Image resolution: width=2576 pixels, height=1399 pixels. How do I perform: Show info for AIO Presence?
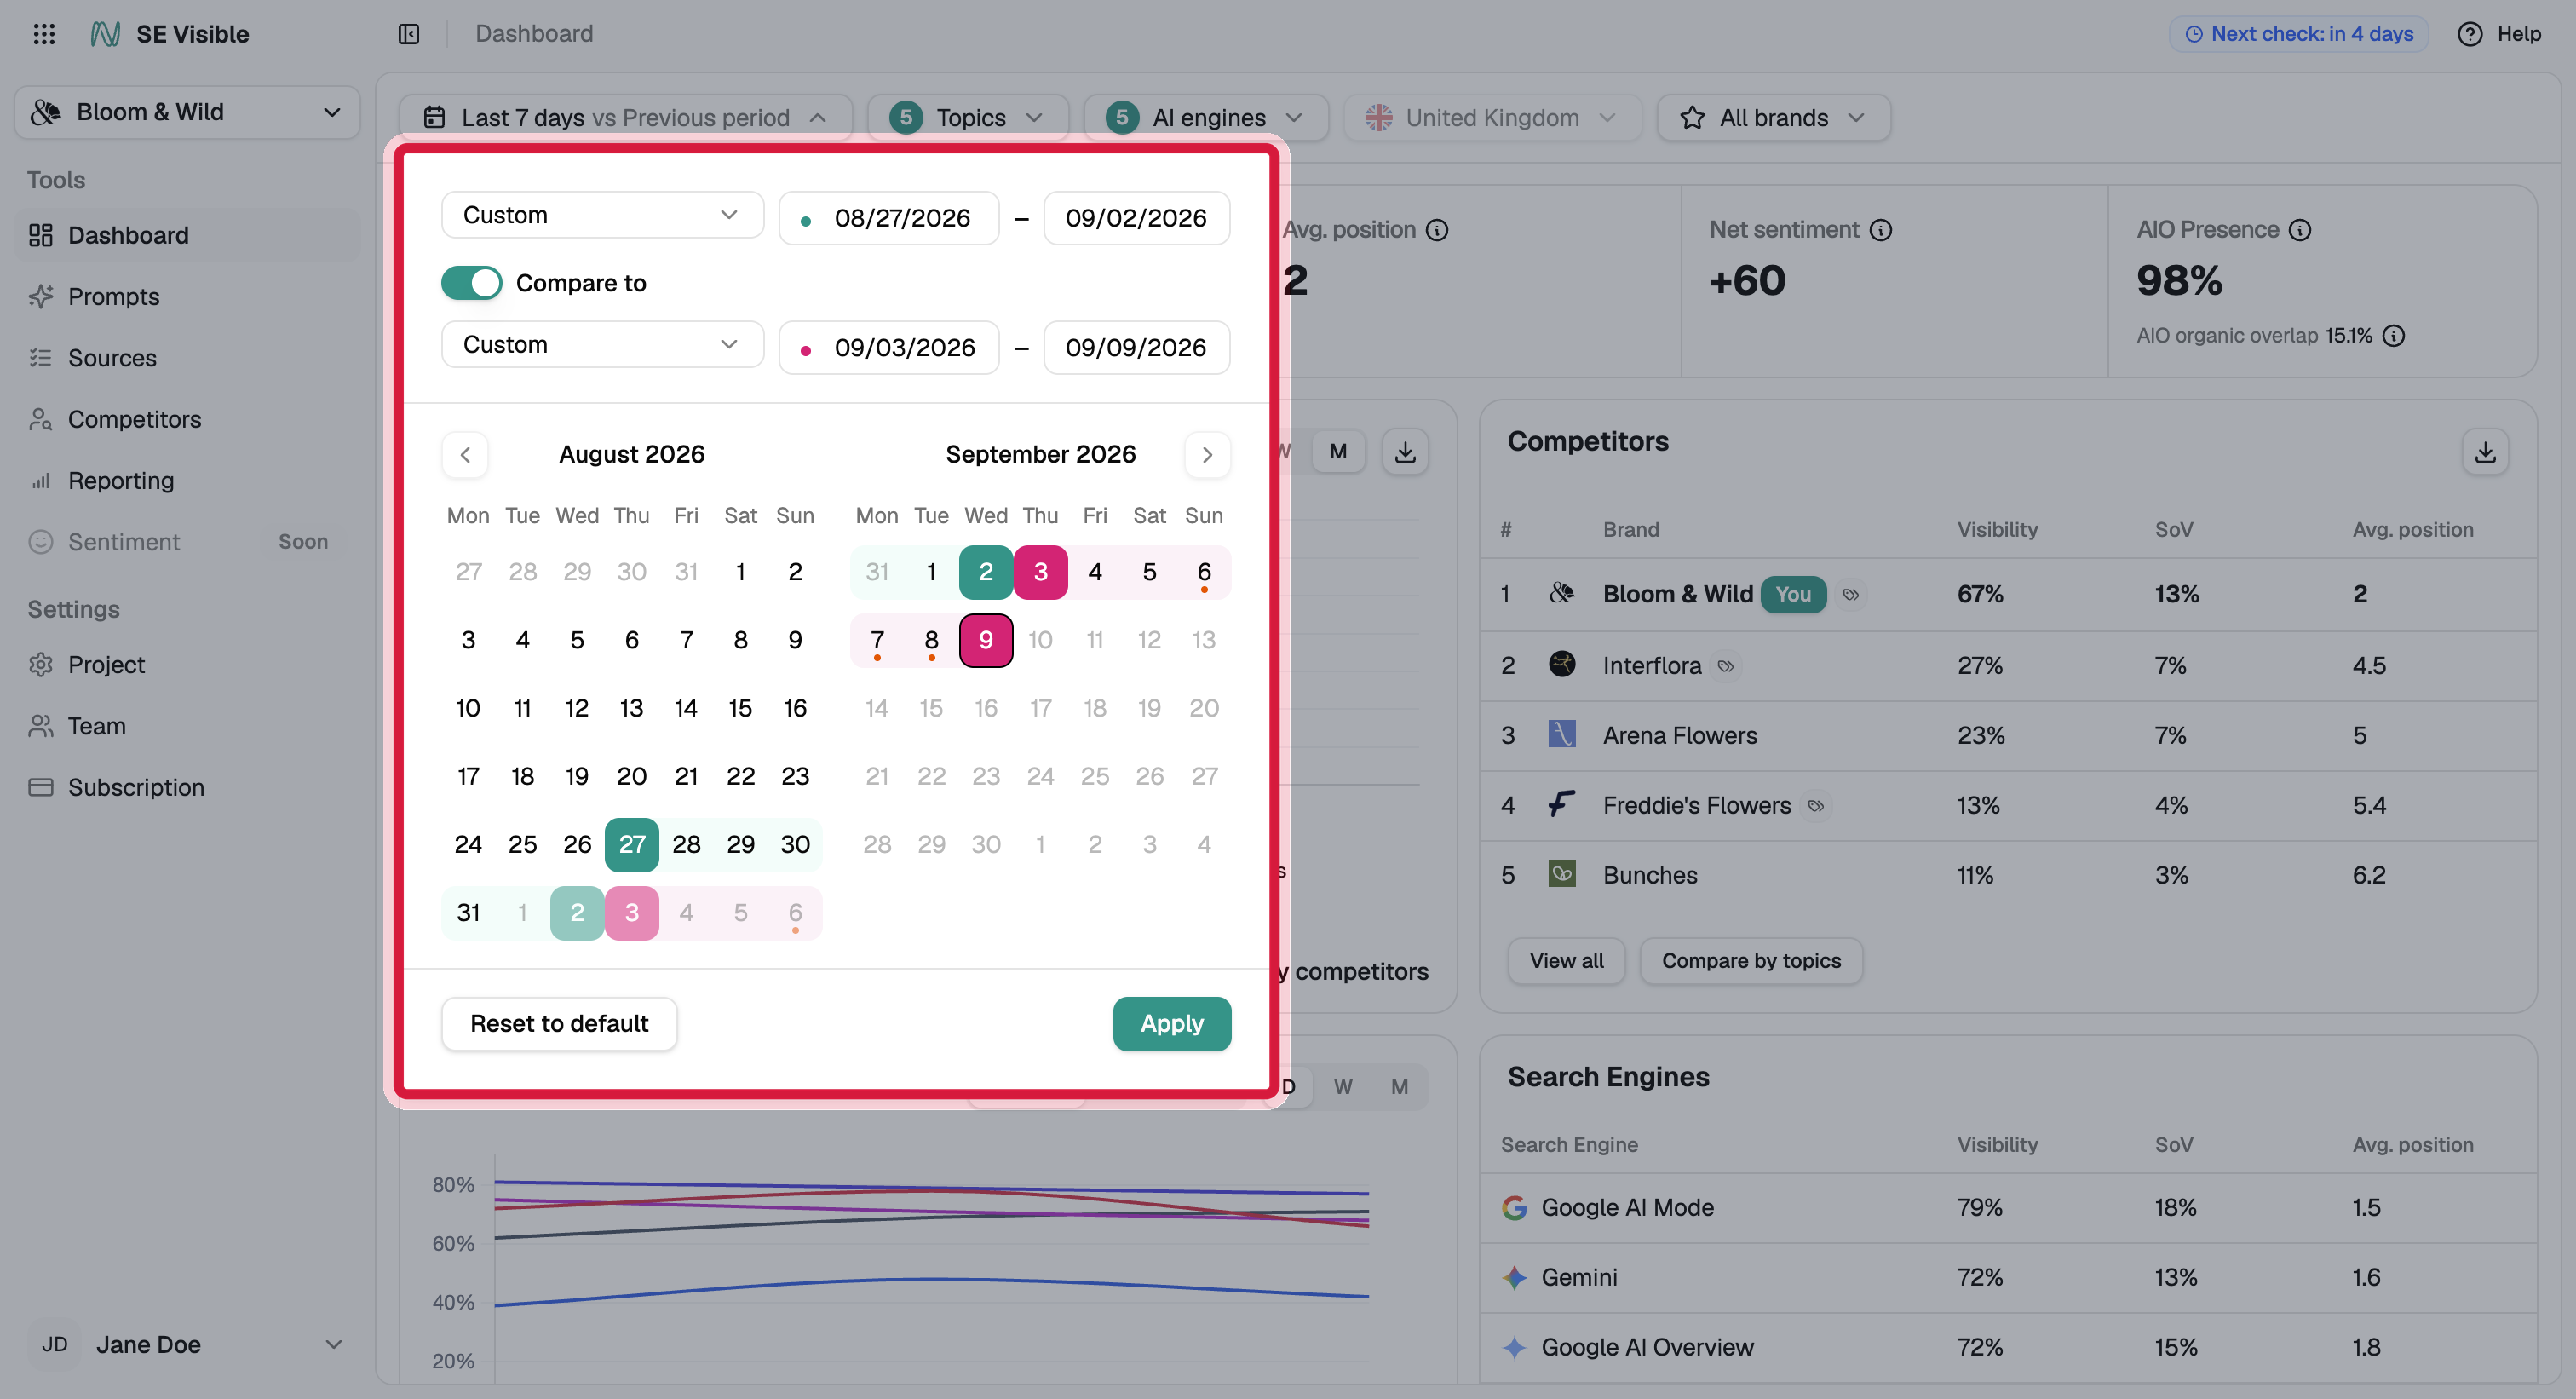[x=2300, y=230]
